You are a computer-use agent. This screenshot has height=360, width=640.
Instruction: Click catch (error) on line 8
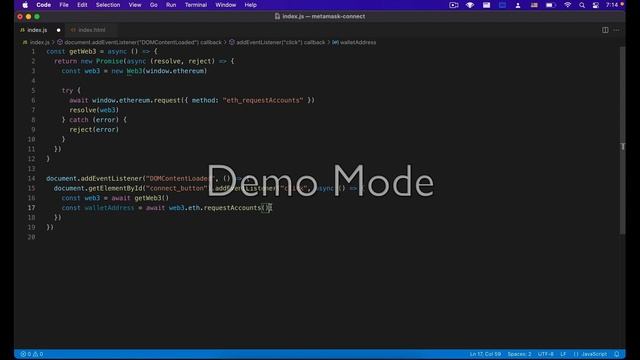click(x=94, y=120)
